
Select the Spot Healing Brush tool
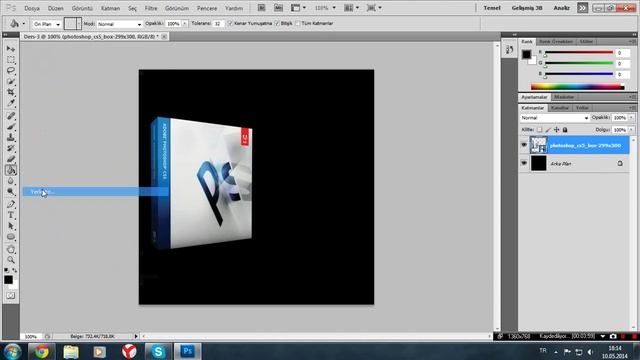[x=11, y=116]
